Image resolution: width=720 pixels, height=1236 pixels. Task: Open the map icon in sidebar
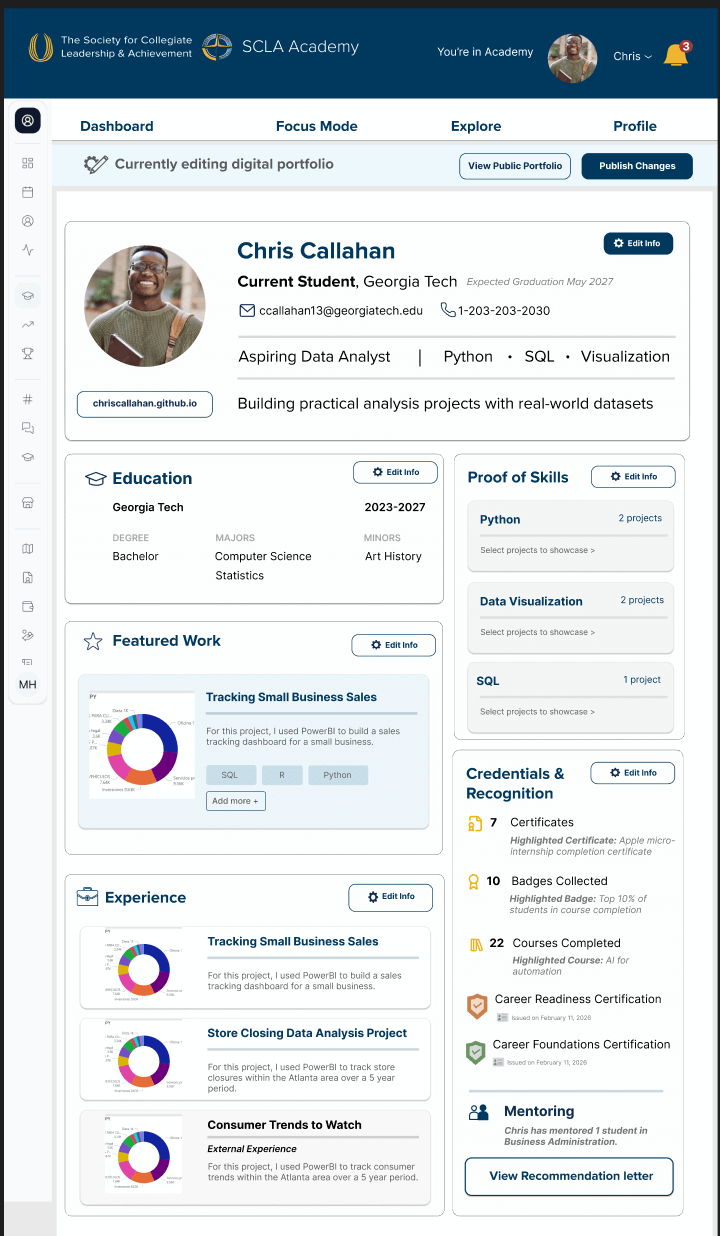(28, 549)
